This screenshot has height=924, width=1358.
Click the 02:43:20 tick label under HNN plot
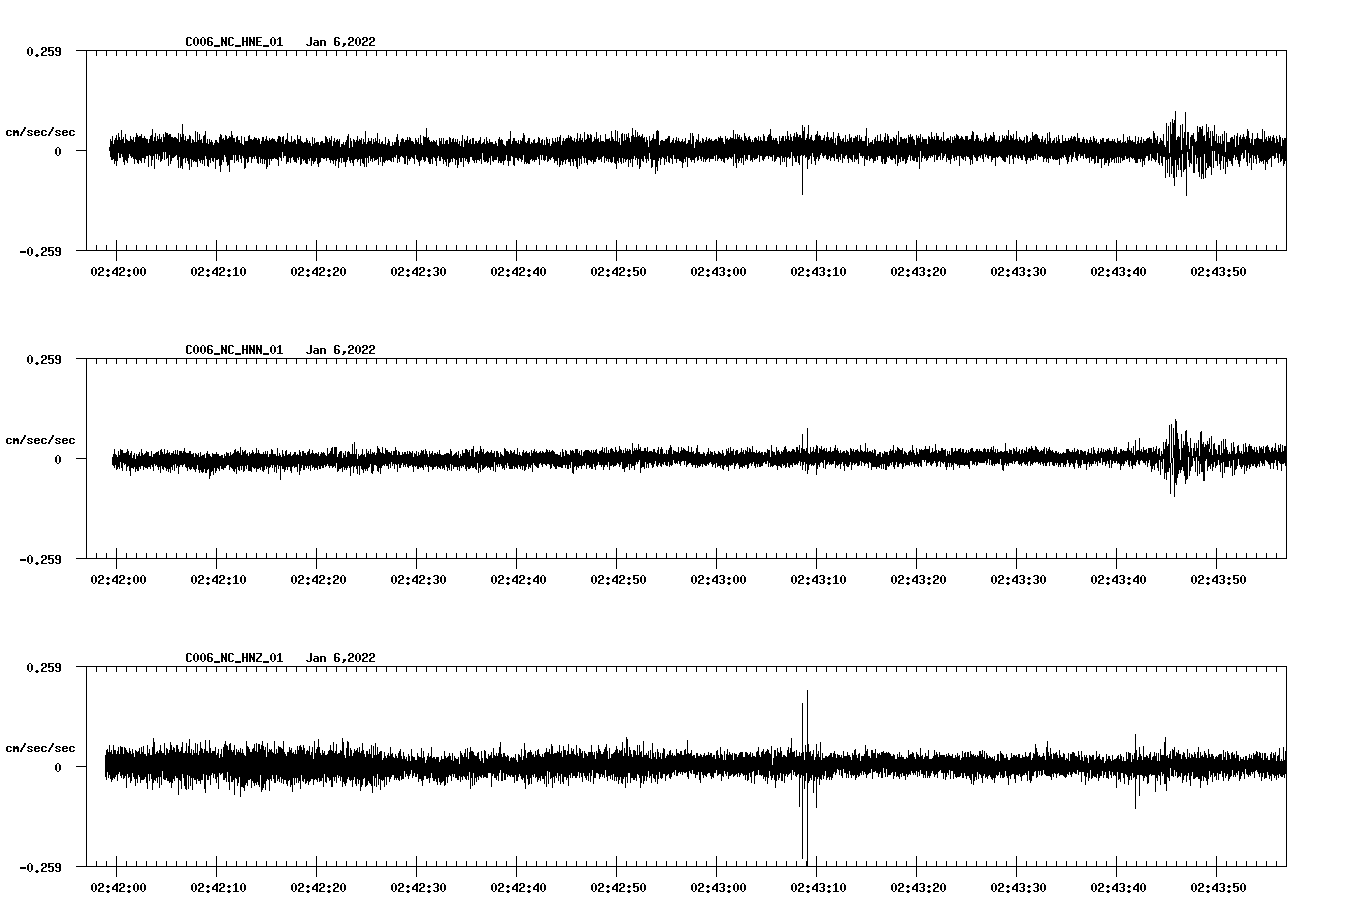918,579
